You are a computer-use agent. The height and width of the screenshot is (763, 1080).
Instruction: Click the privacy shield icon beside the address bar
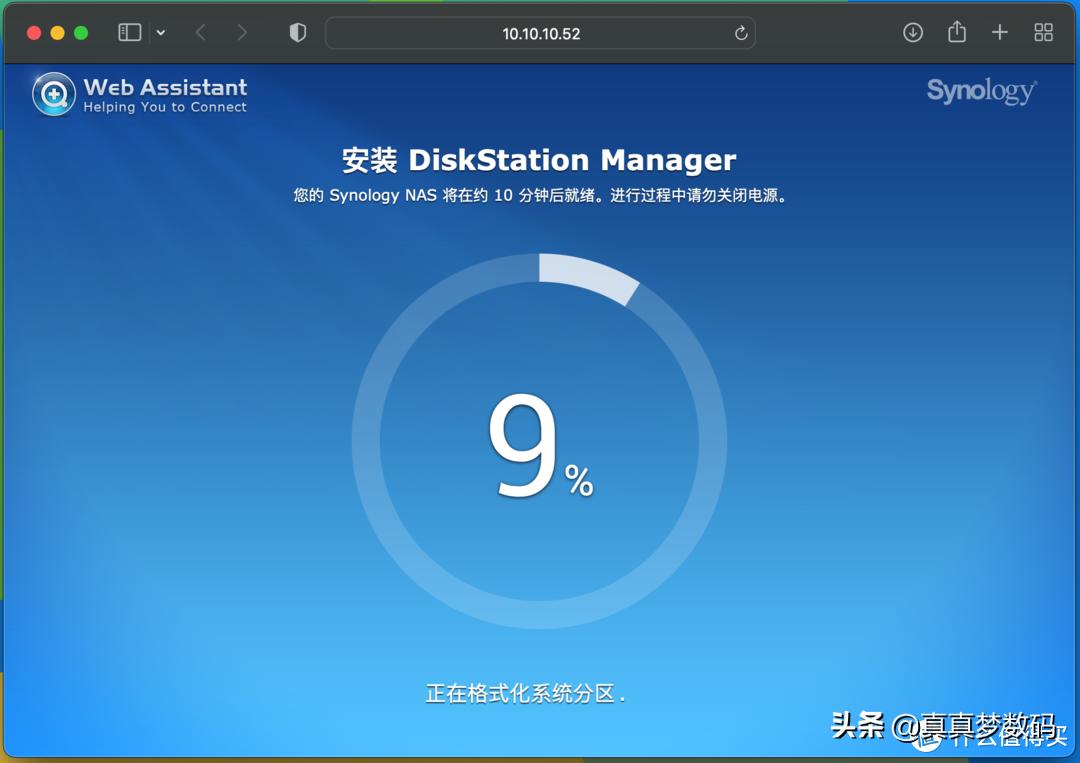(296, 32)
